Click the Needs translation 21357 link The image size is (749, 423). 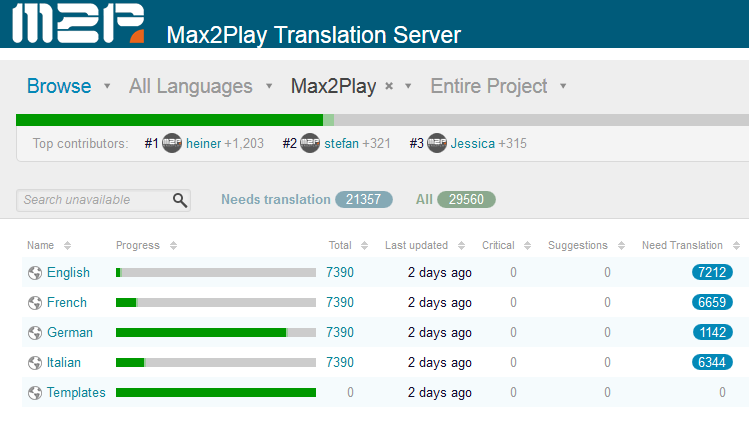pos(307,200)
